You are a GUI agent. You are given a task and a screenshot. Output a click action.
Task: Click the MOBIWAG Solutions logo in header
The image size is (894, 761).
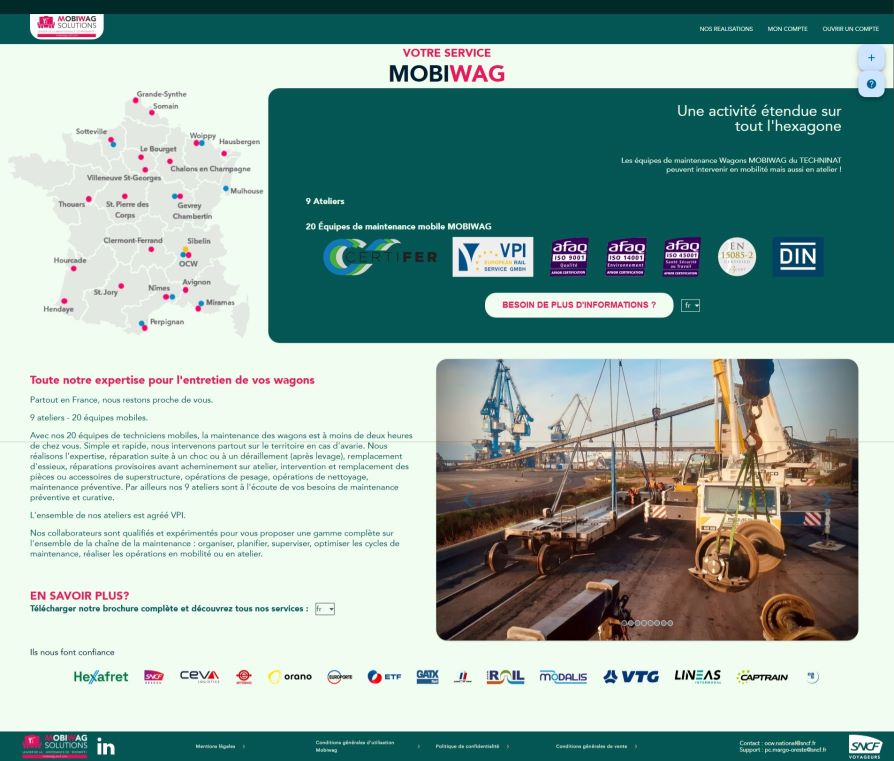[x=66, y=25]
